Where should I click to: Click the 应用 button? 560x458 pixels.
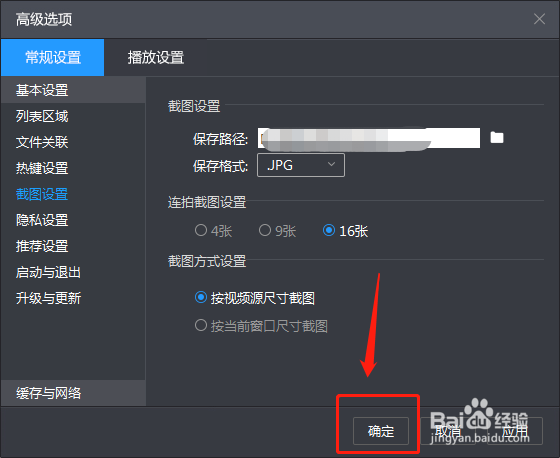coord(515,431)
